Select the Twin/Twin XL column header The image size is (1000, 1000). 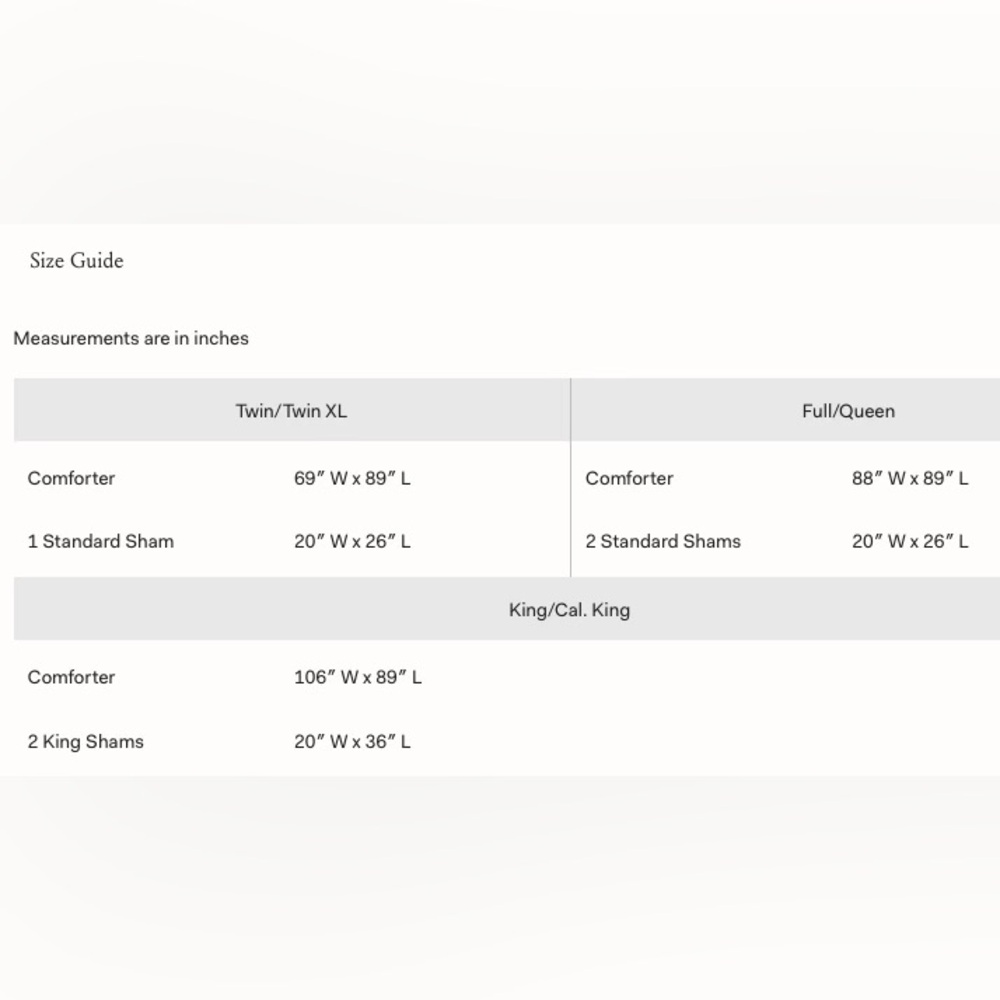[291, 410]
